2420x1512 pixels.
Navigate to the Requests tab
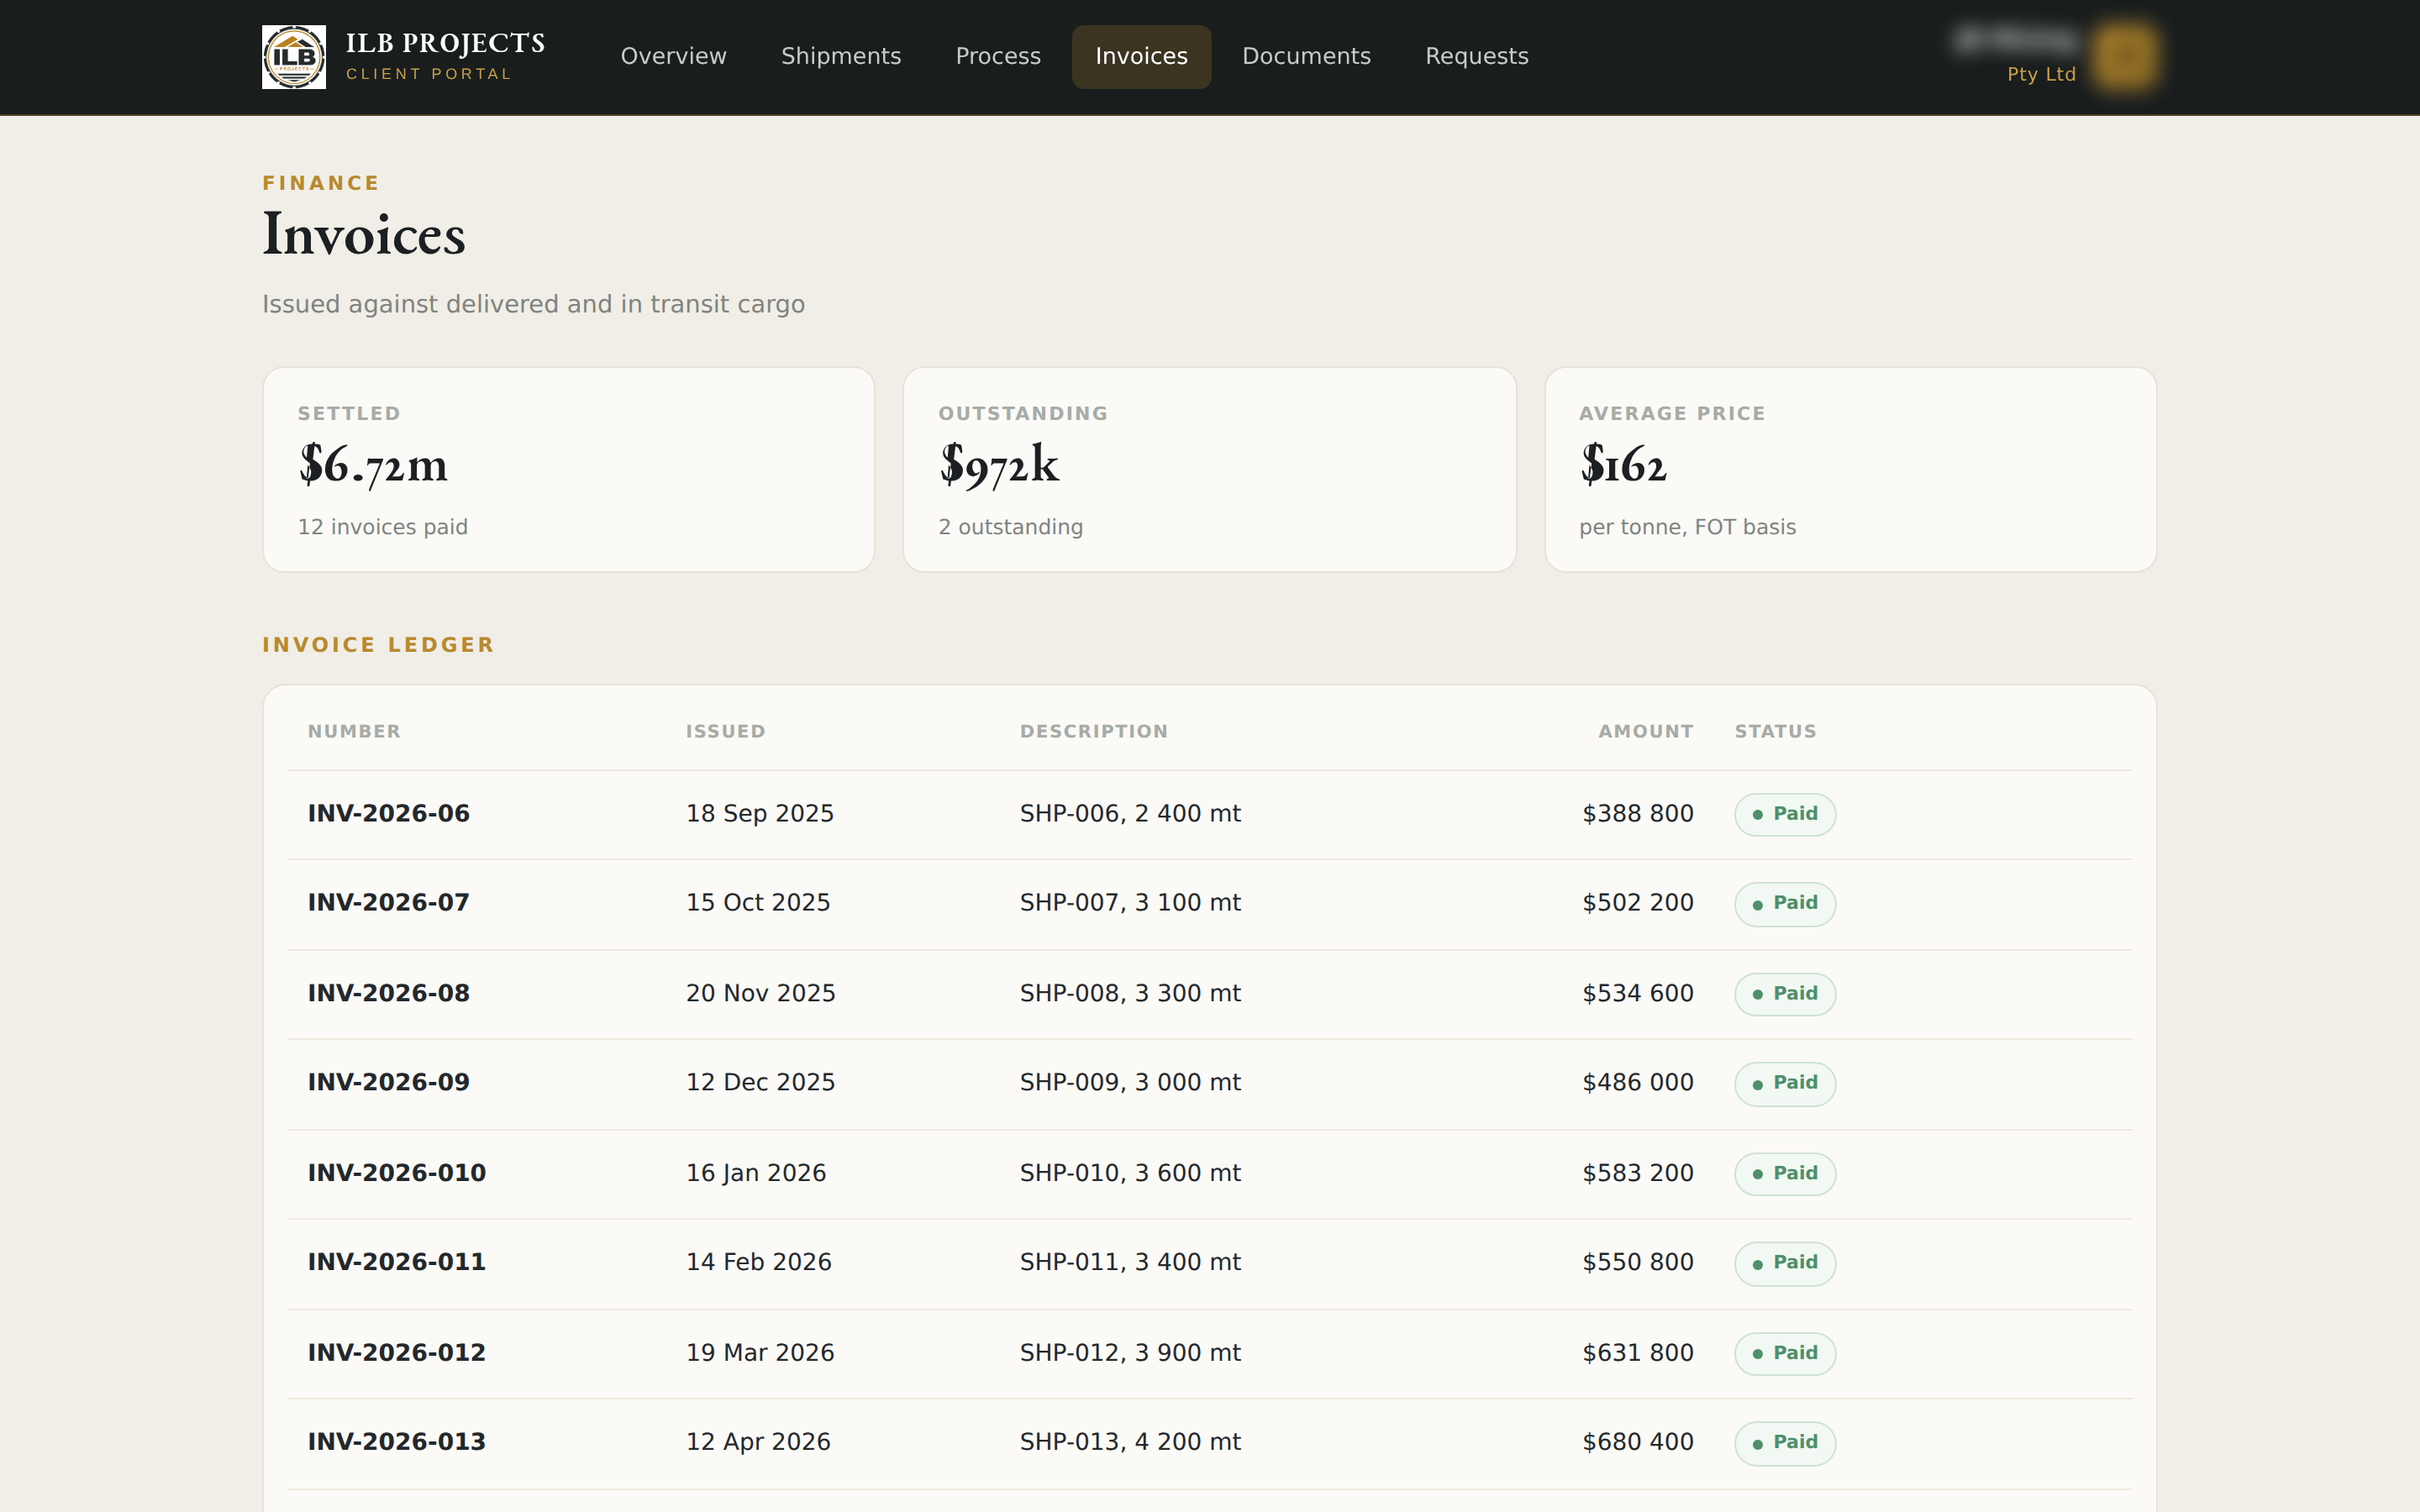click(1476, 56)
